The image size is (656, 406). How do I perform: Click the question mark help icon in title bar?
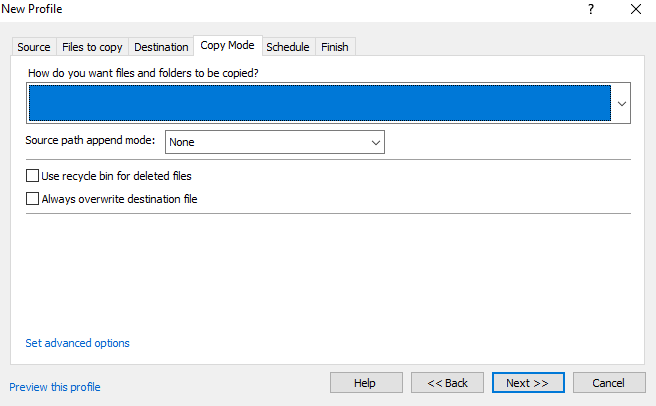[590, 9]
